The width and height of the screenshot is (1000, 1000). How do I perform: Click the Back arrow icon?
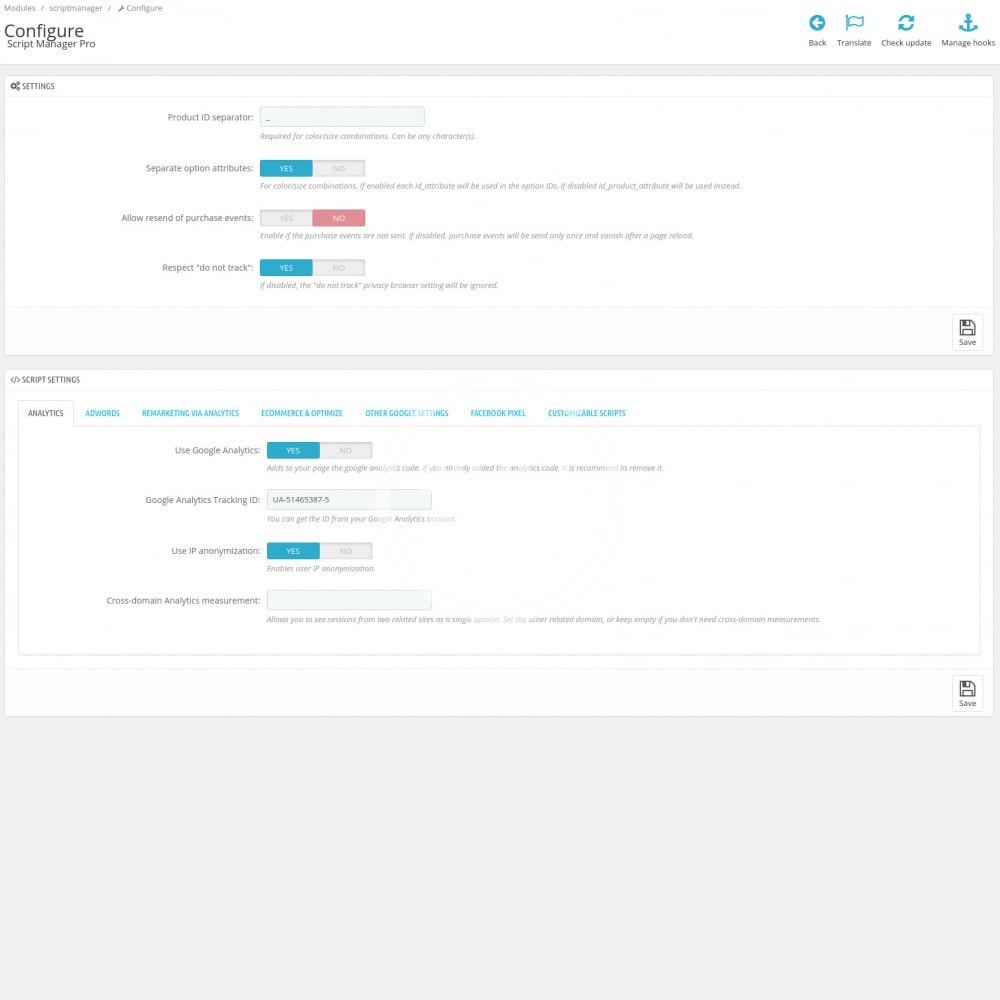click(x=817, y=24)
